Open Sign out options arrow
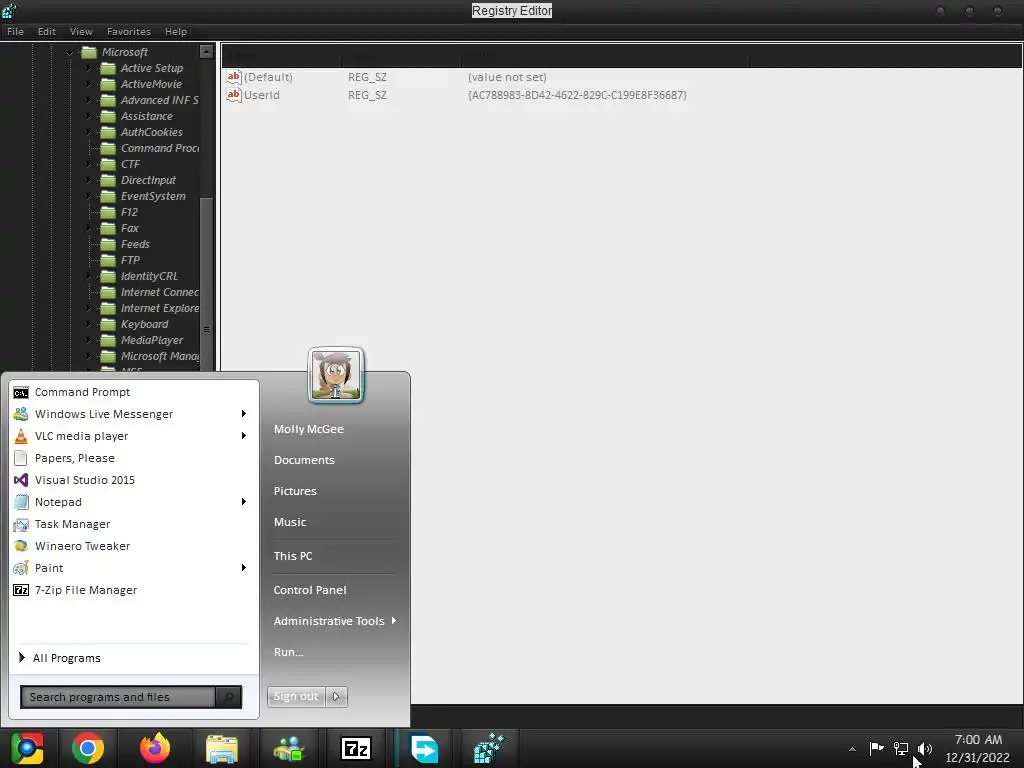This screenshot has width=1024, height=768. pyautogui.click(x=336, y=697)
